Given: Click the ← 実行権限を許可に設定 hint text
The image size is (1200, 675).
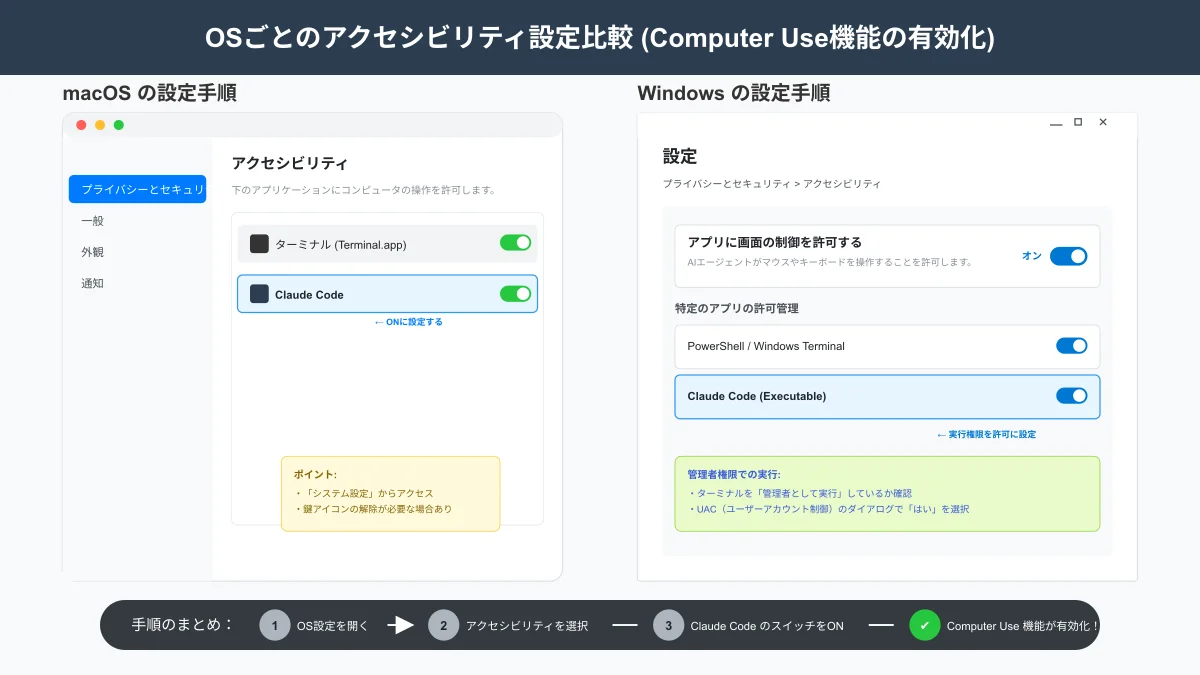Looking at the screenshot, I should (x=986, y=435).
